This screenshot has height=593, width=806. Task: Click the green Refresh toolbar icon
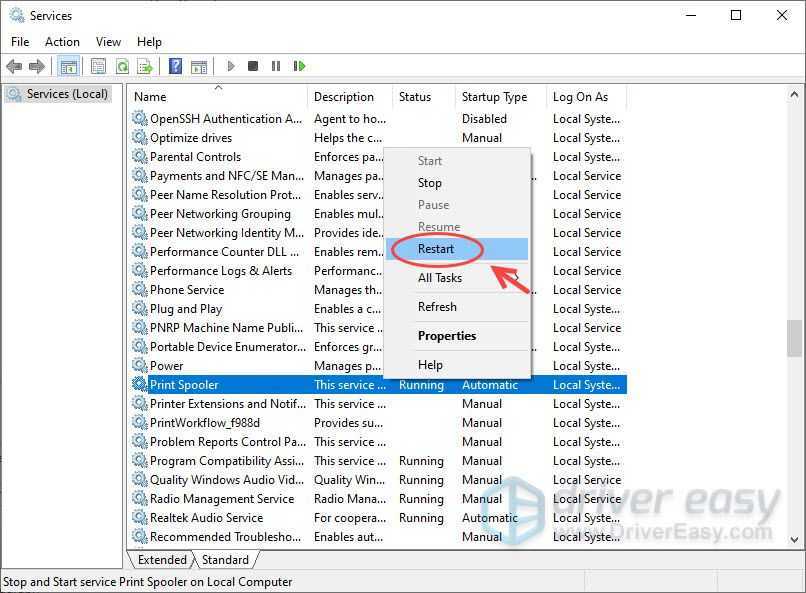click(121, 66)
